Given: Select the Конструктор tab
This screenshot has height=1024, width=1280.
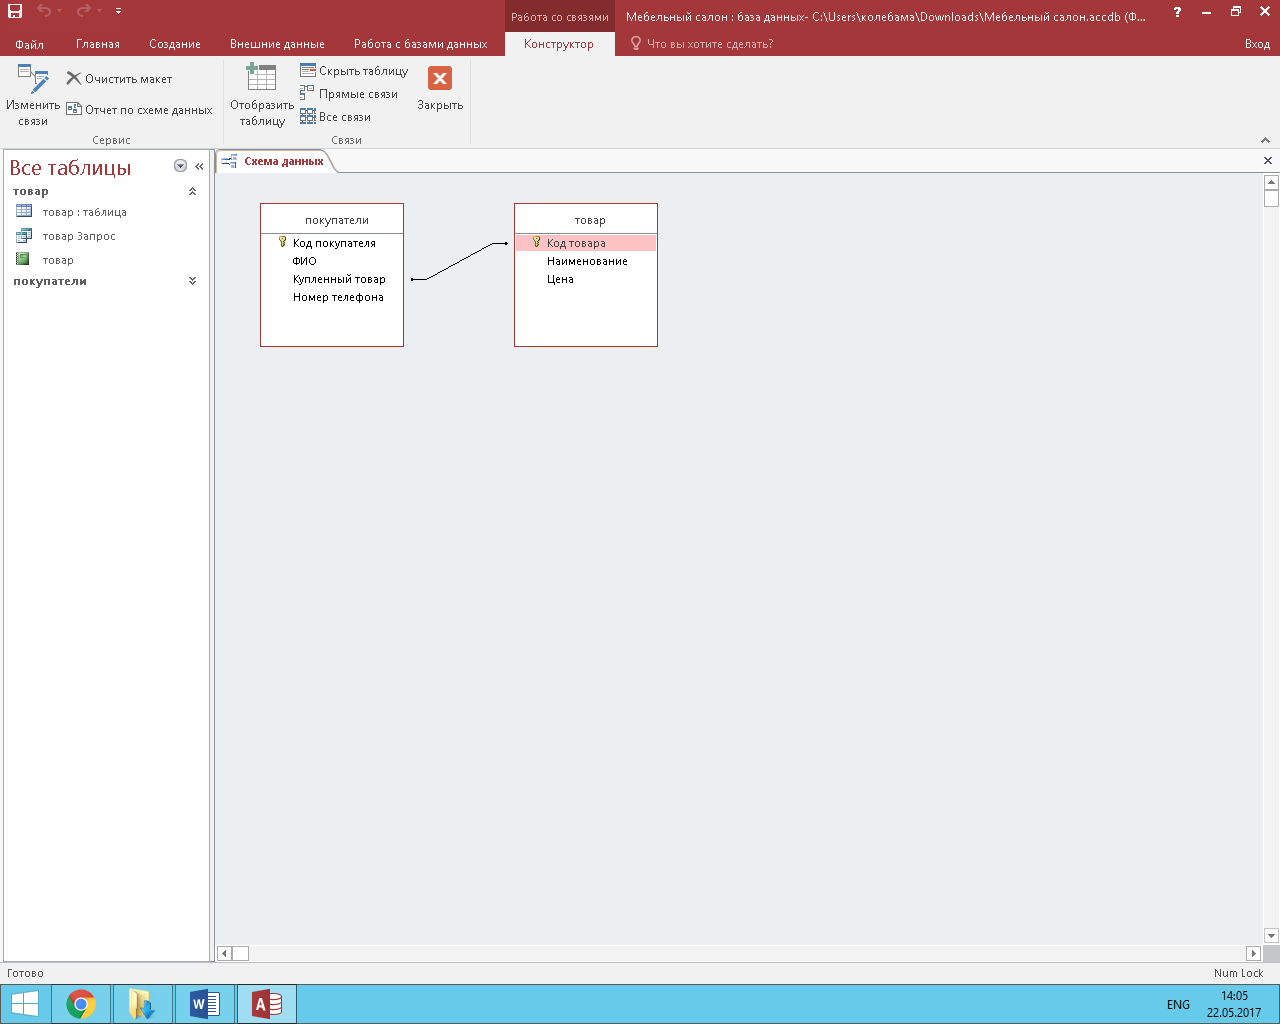Looking at the screenshot, I should click(559, 44).
